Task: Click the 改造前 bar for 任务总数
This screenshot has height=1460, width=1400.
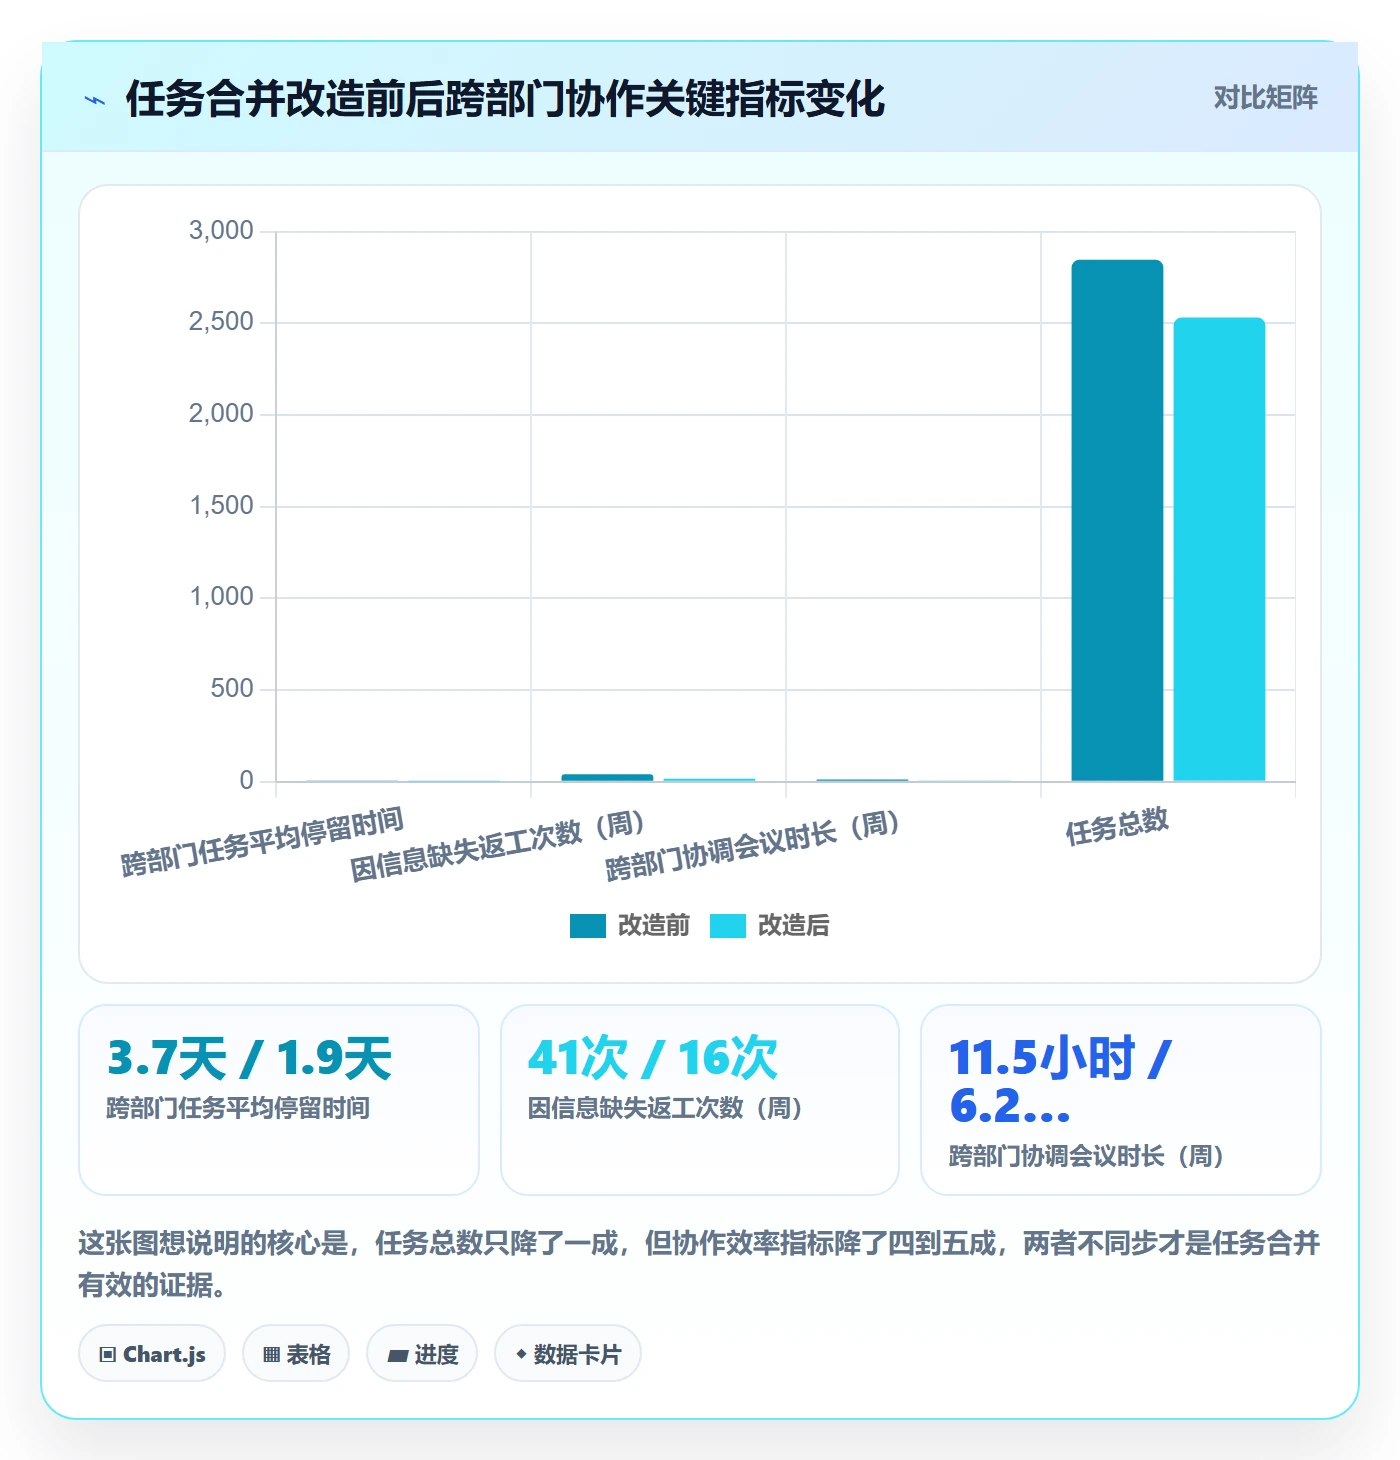Action: (1117, 520)
